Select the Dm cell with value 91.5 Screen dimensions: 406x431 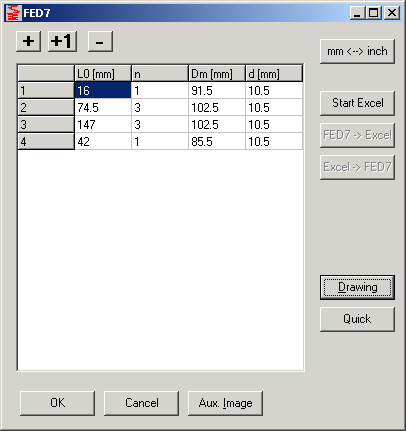click(217, 90)
